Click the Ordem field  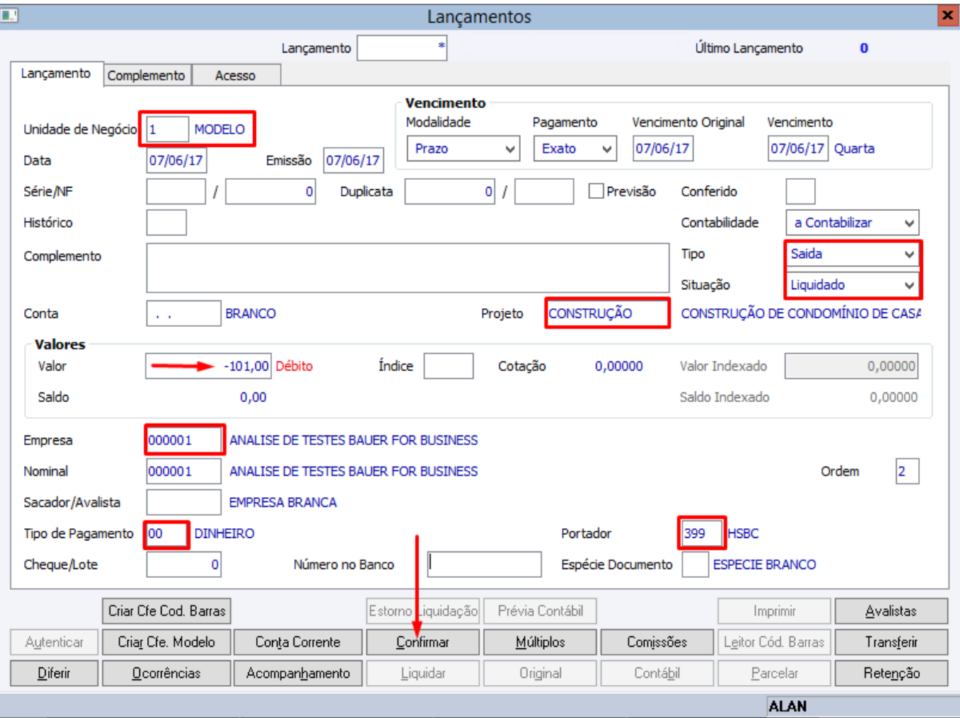click(907, 471)
